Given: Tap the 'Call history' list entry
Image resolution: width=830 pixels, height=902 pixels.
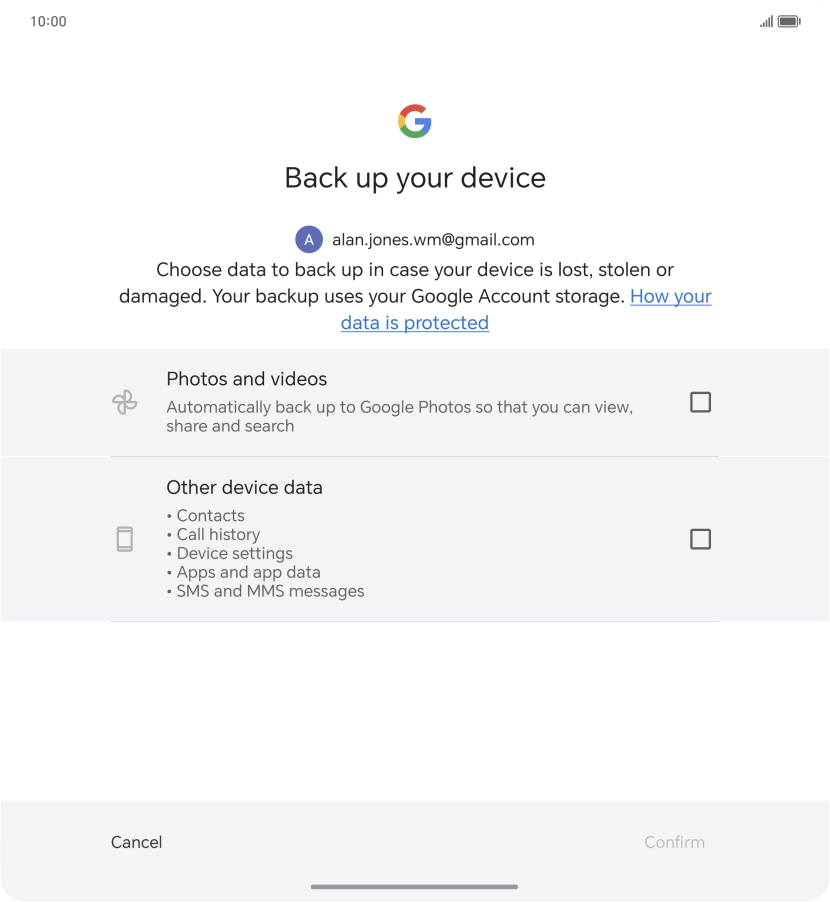Looking at the screenshot, I should (218, 535).
